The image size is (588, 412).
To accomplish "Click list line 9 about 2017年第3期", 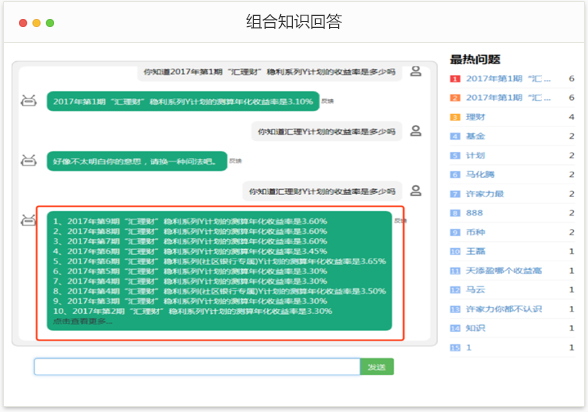I will coord(190,301).
